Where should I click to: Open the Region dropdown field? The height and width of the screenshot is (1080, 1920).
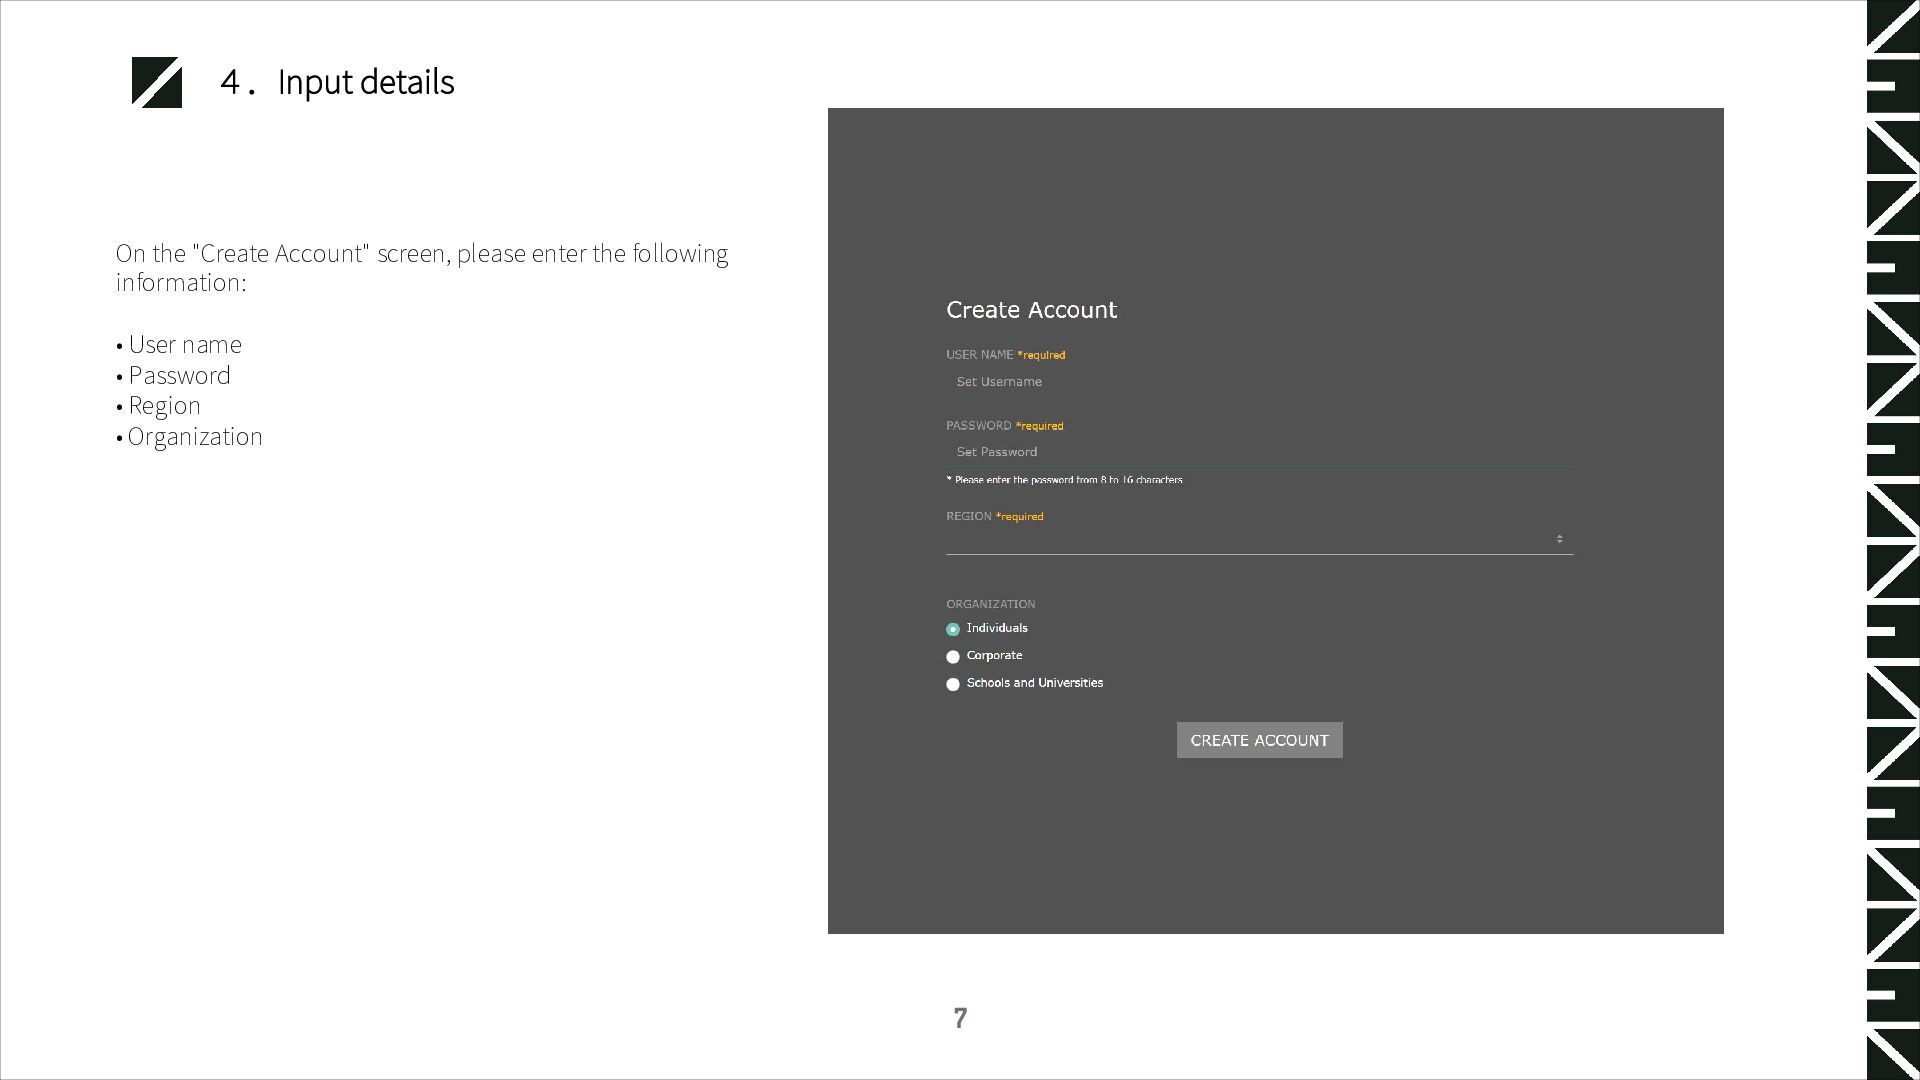(1250, 540)
